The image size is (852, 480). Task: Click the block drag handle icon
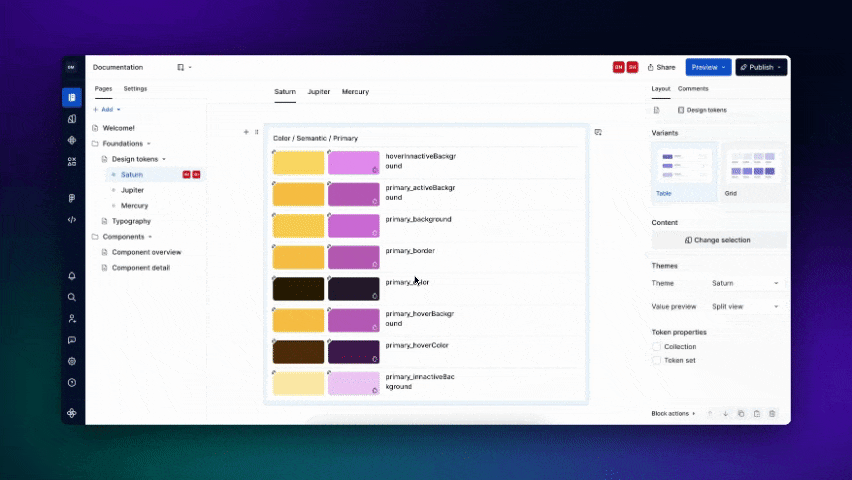[x=256, y=132]
